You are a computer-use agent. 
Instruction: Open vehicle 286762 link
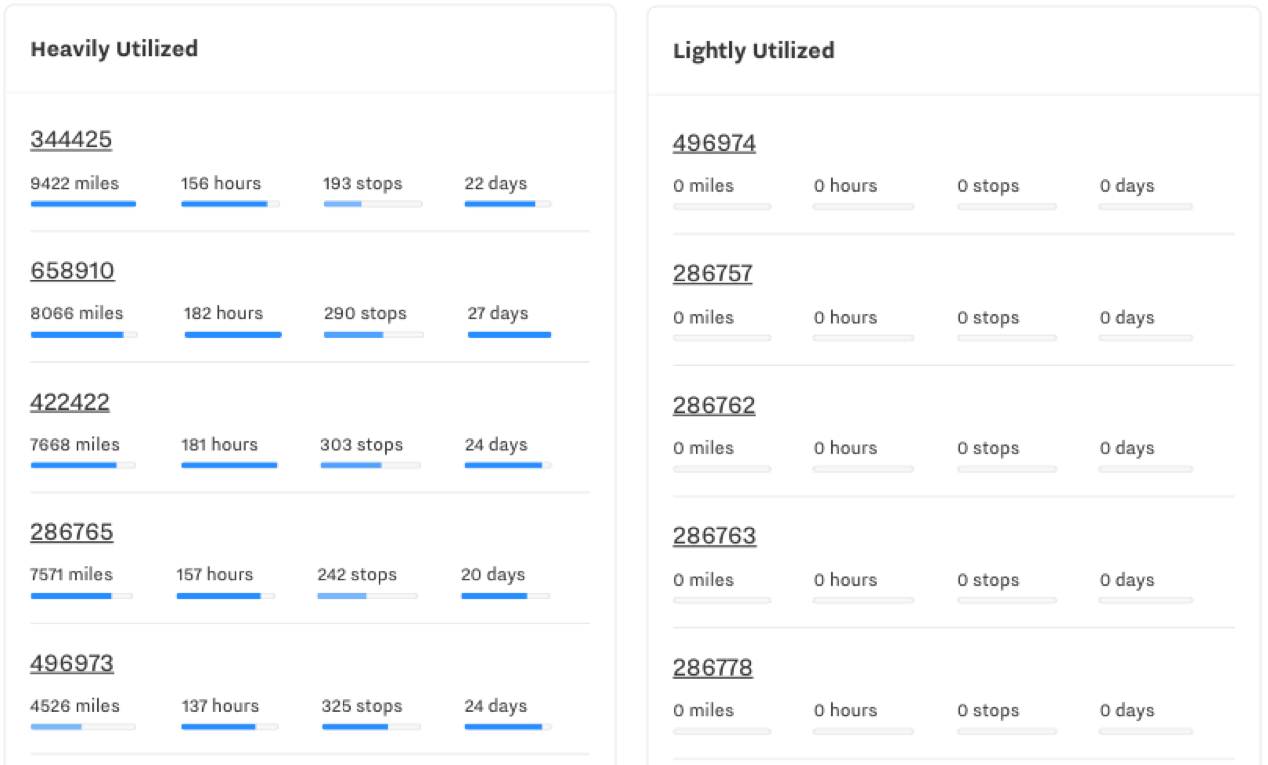click(714, 405)
